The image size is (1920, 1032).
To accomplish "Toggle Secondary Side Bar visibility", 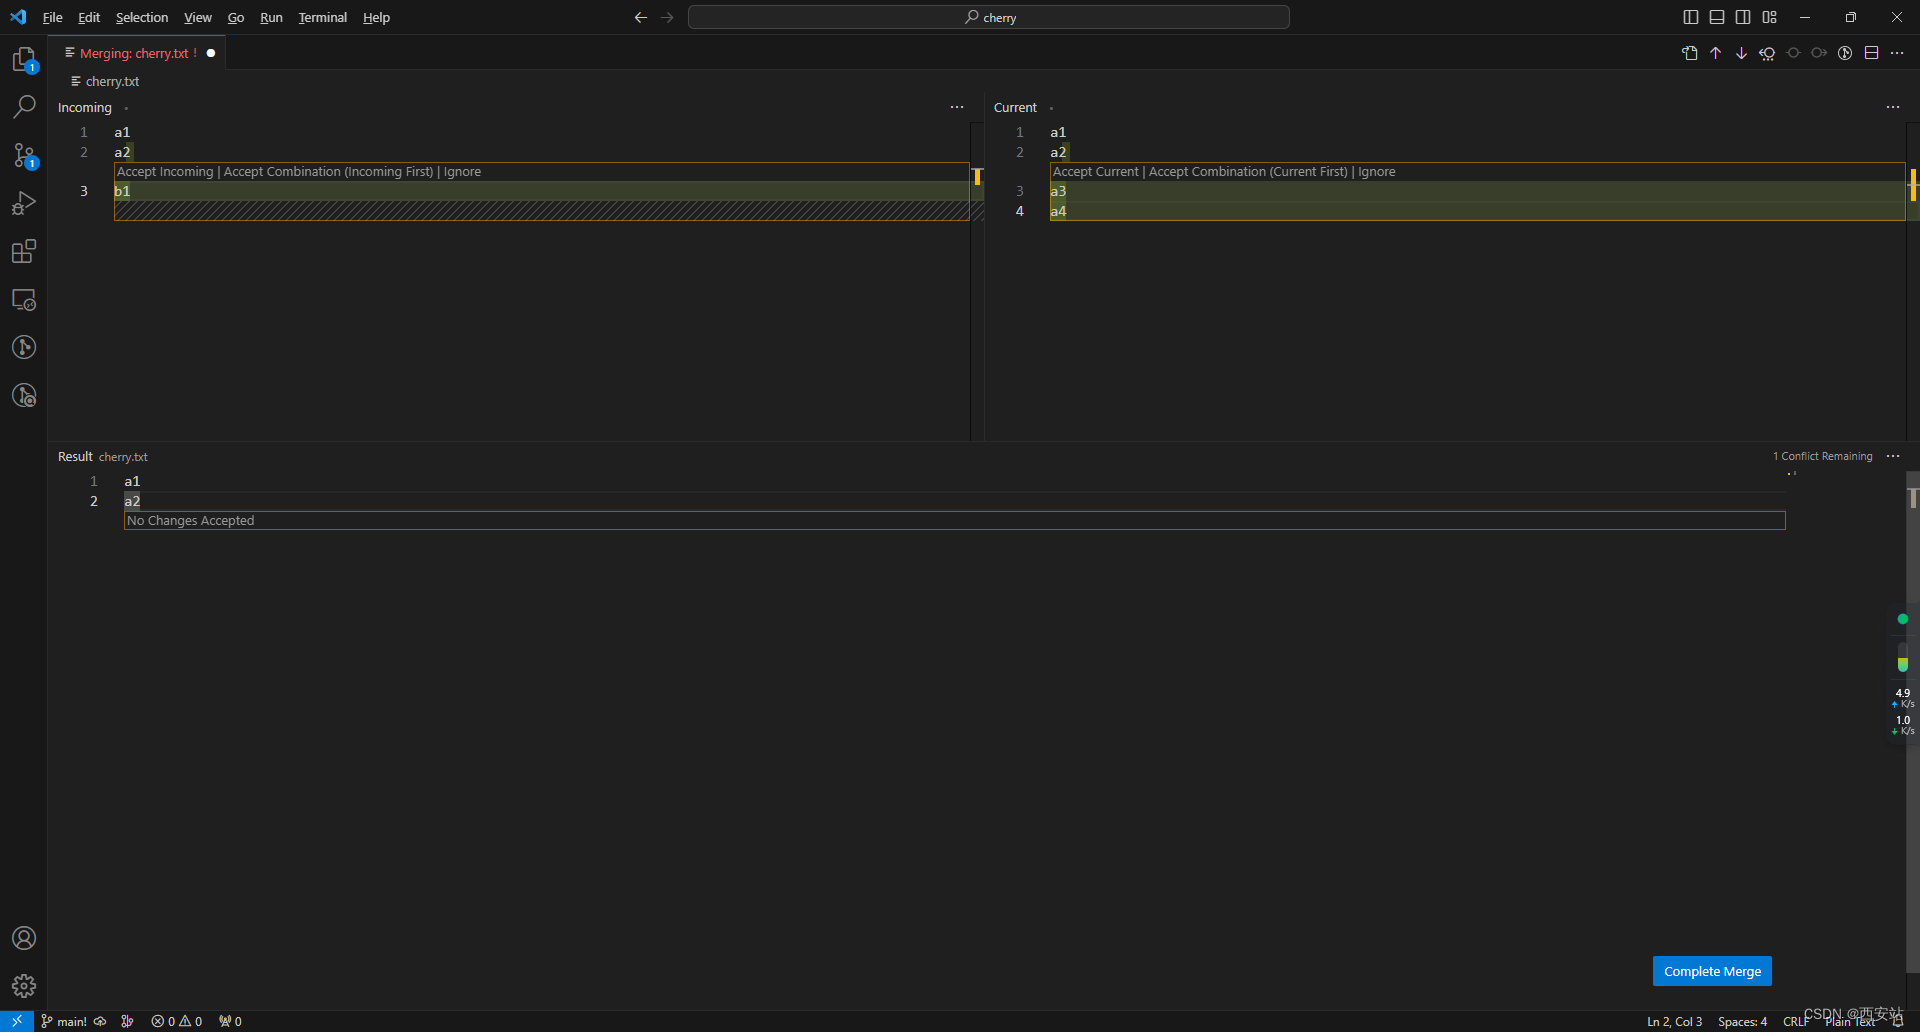I will pos(1743,17).
